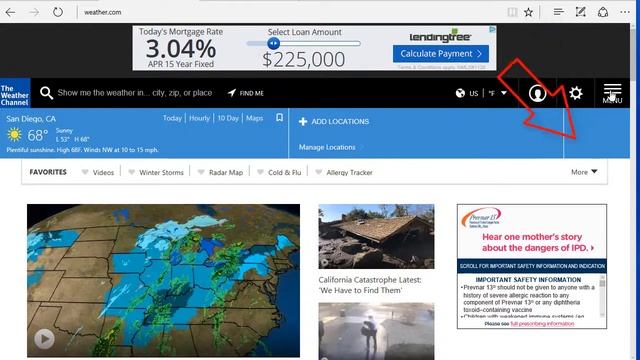Click the browser forward arrow
This screenshot has width=640, height=360.
(34, 12)
